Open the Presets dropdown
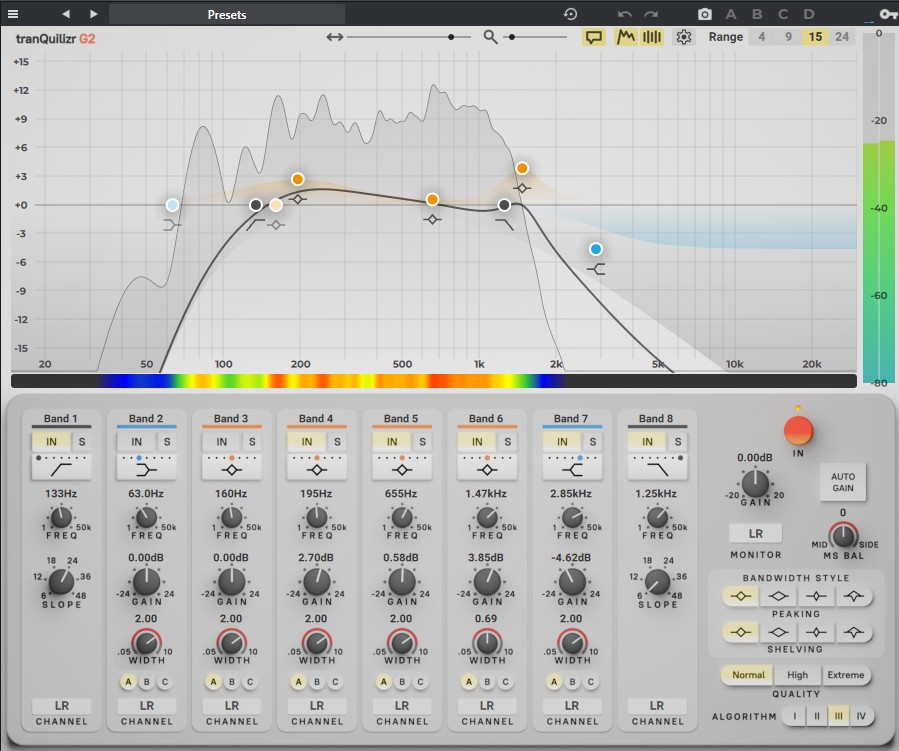899x751 pixels. [227, 14]
